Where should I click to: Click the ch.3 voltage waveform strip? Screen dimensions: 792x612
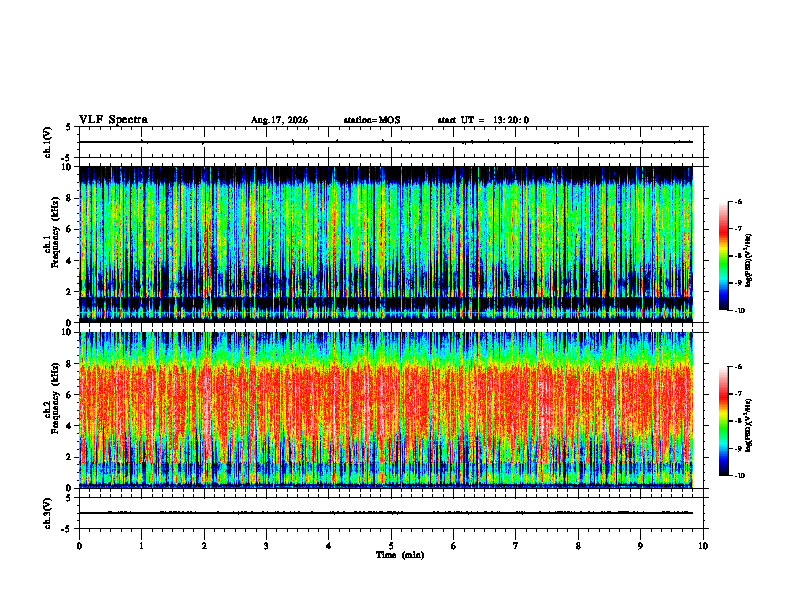tap(391, 513)
